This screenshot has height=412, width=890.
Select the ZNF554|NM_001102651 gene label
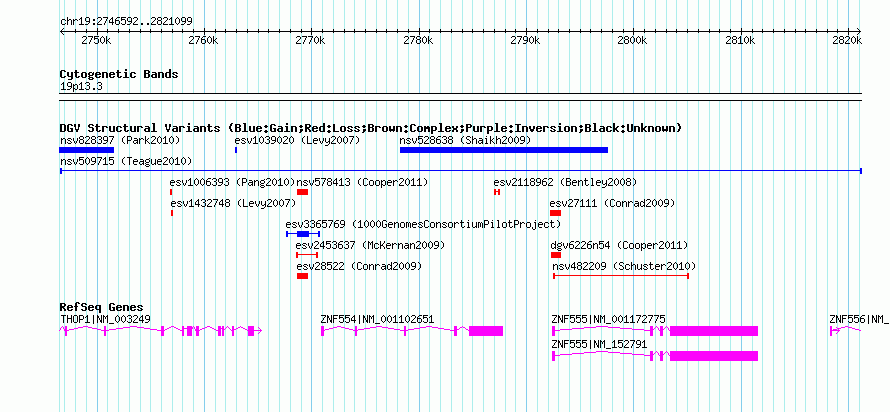click(x=377, y=319)
